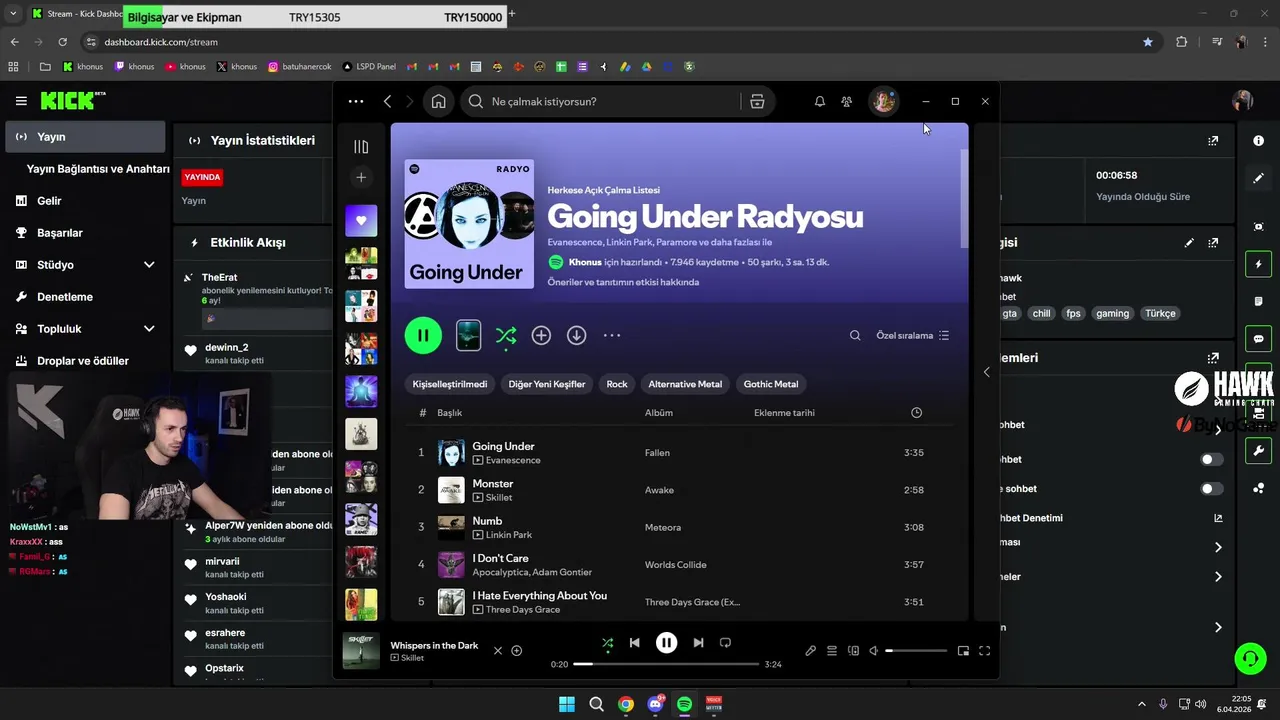
Task: Open the Worlds Collide album link
Action: [676, 565]
